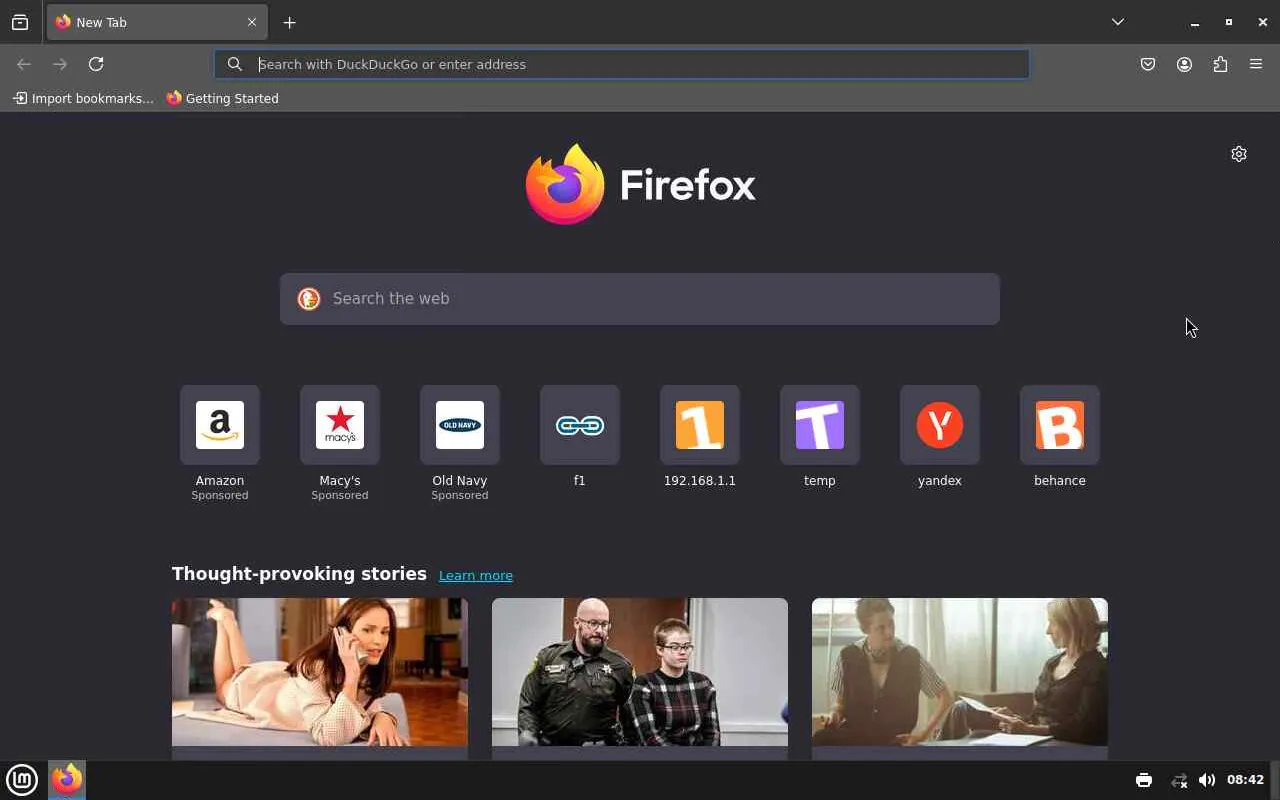
Task: Open Firefox View from the tab bar
Action: click(x=20, y=22)
